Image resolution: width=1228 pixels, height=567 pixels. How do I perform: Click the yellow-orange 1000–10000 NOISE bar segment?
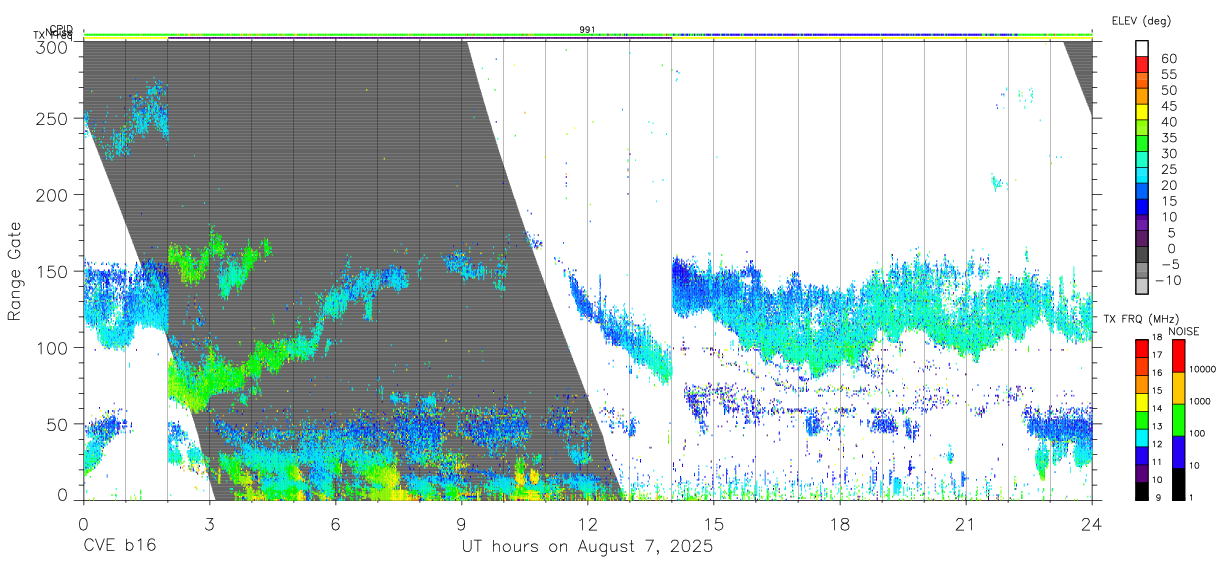1178,387
